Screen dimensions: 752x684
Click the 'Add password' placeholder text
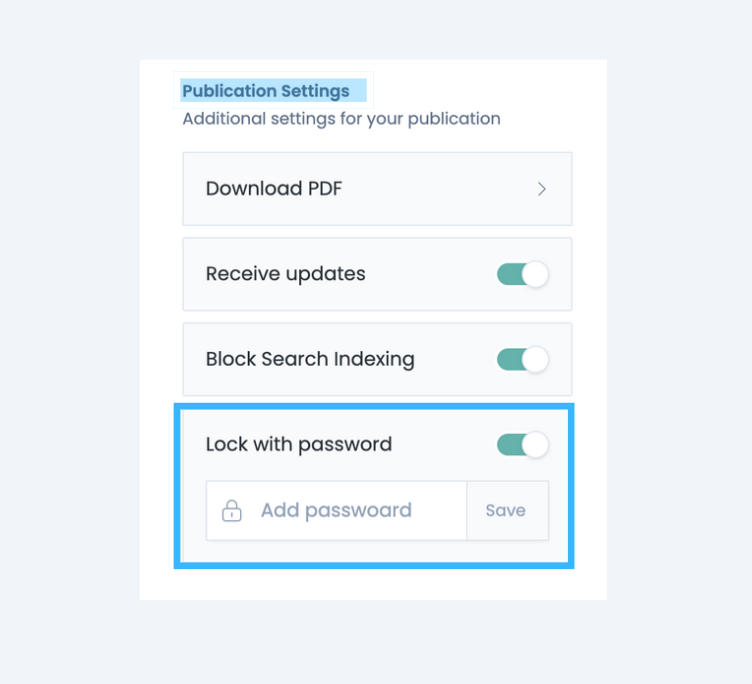[x=336, y=510]
